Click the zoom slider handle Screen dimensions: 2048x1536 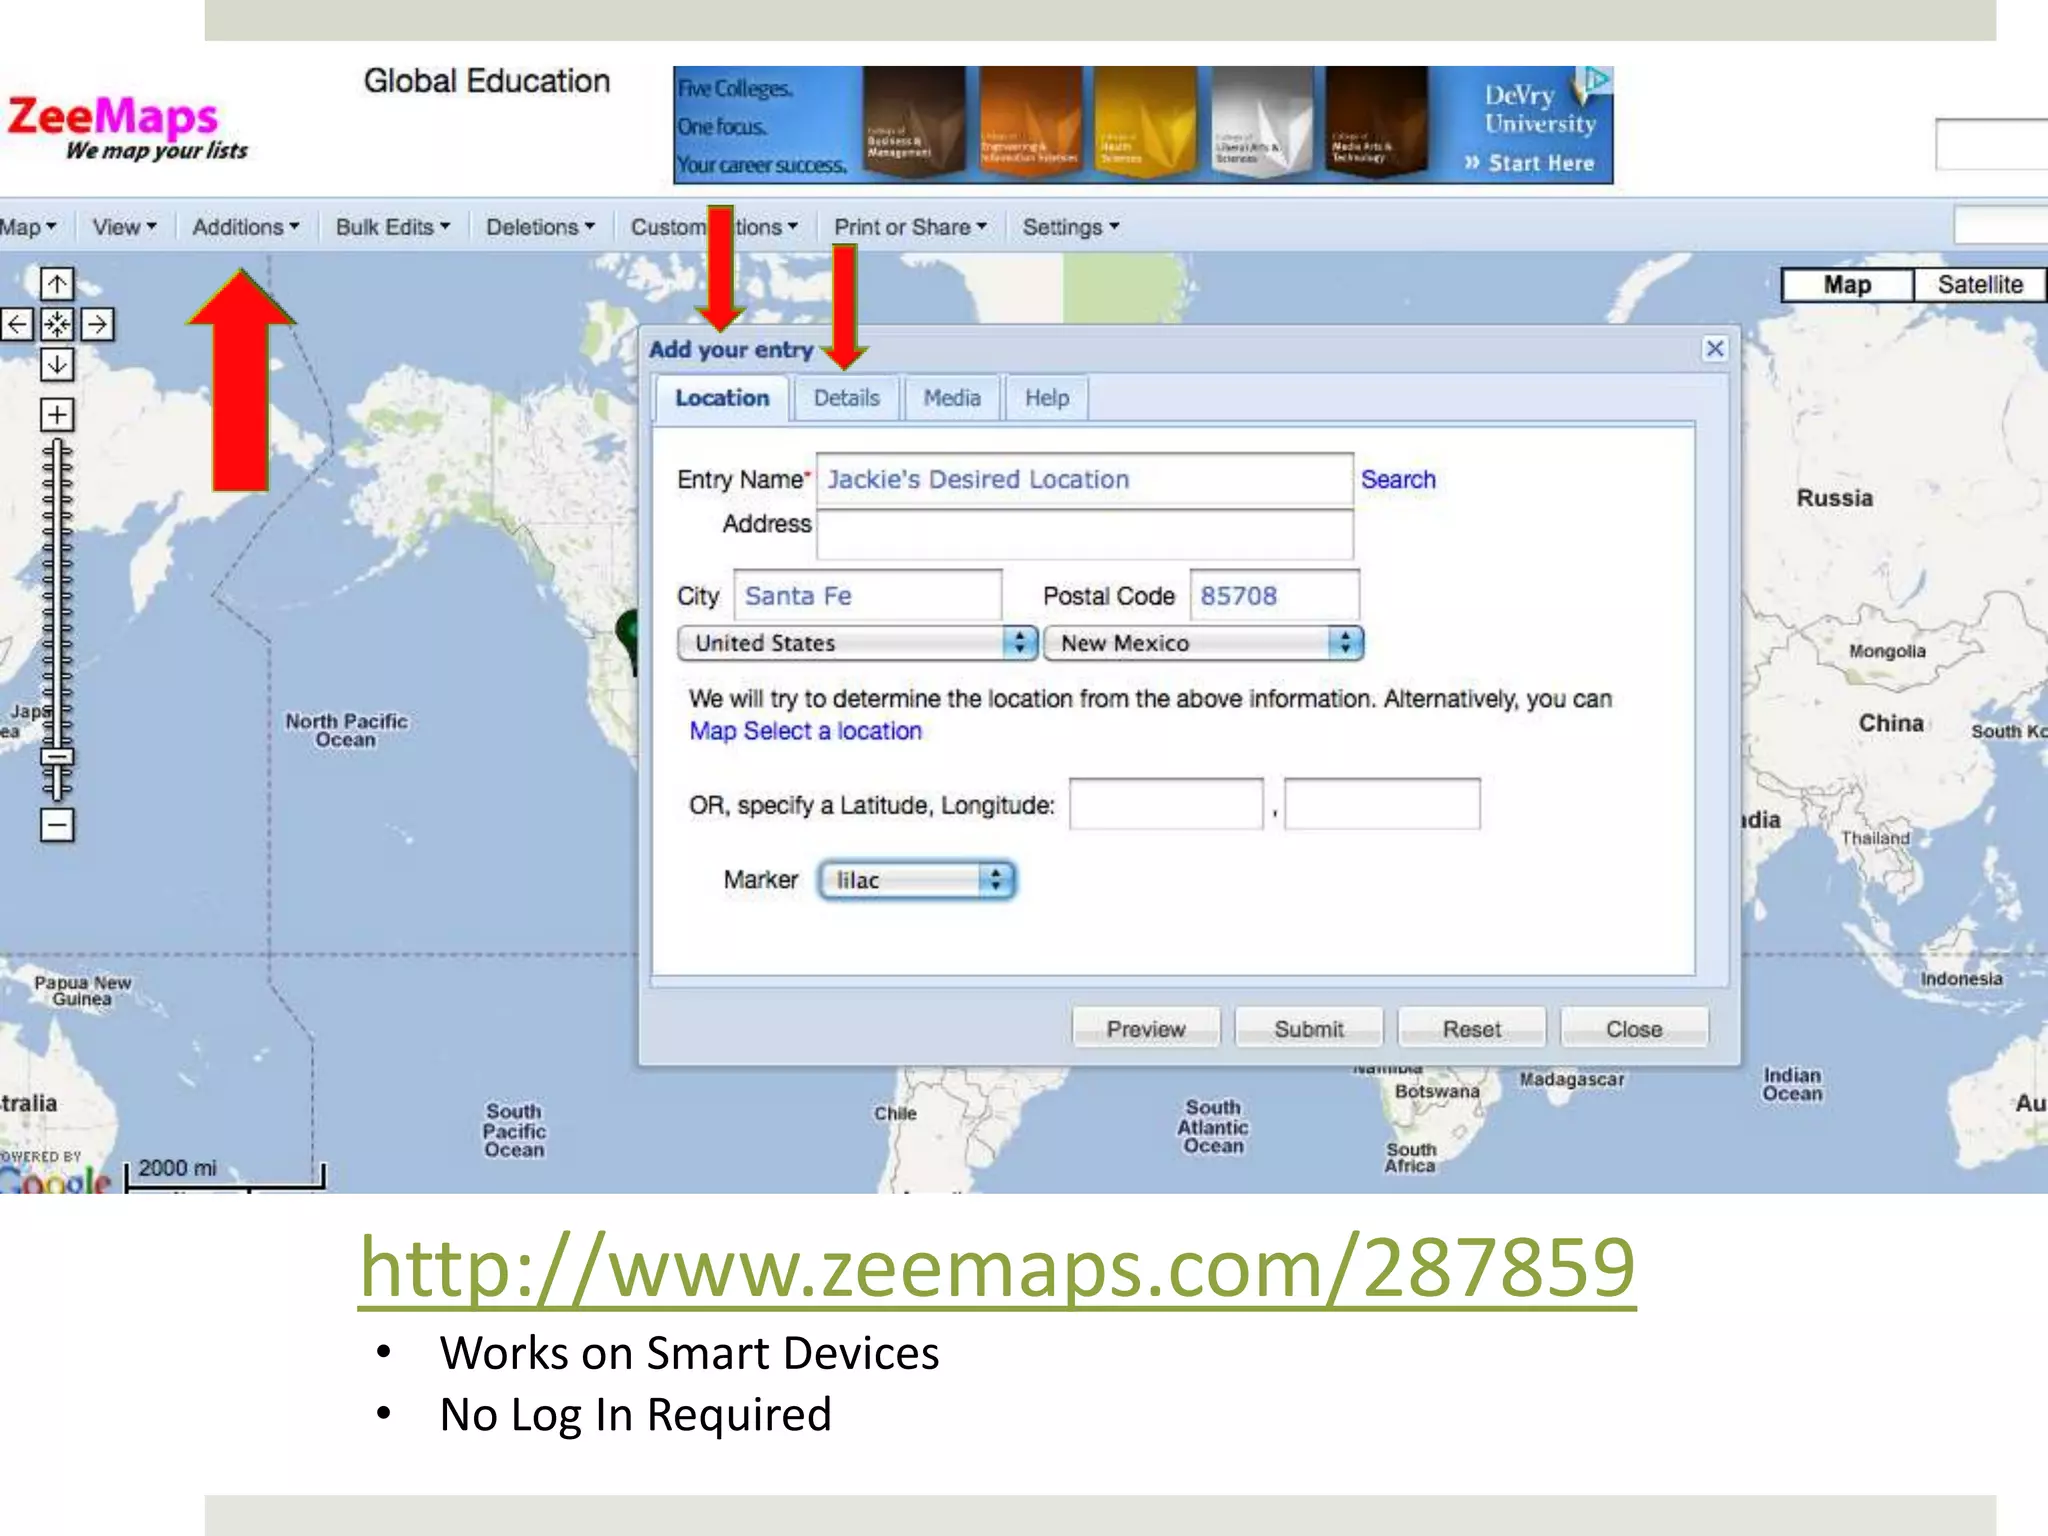point(57,757)
